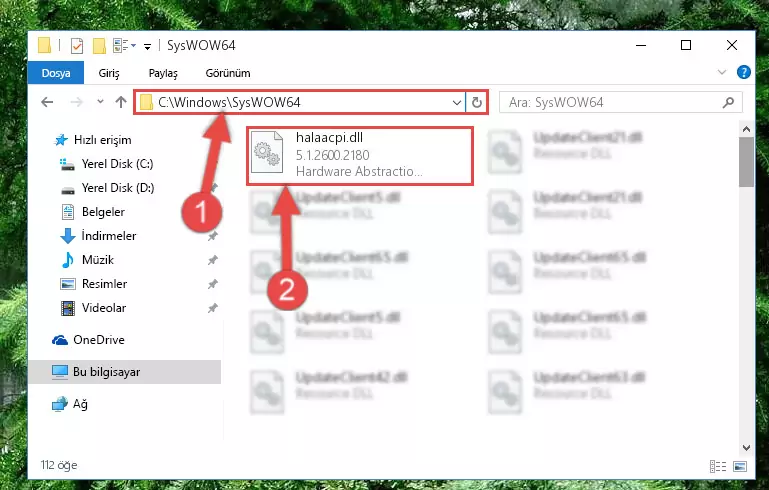Click the Videolar film icon
The image size is (769, 490).
point(68,308)
